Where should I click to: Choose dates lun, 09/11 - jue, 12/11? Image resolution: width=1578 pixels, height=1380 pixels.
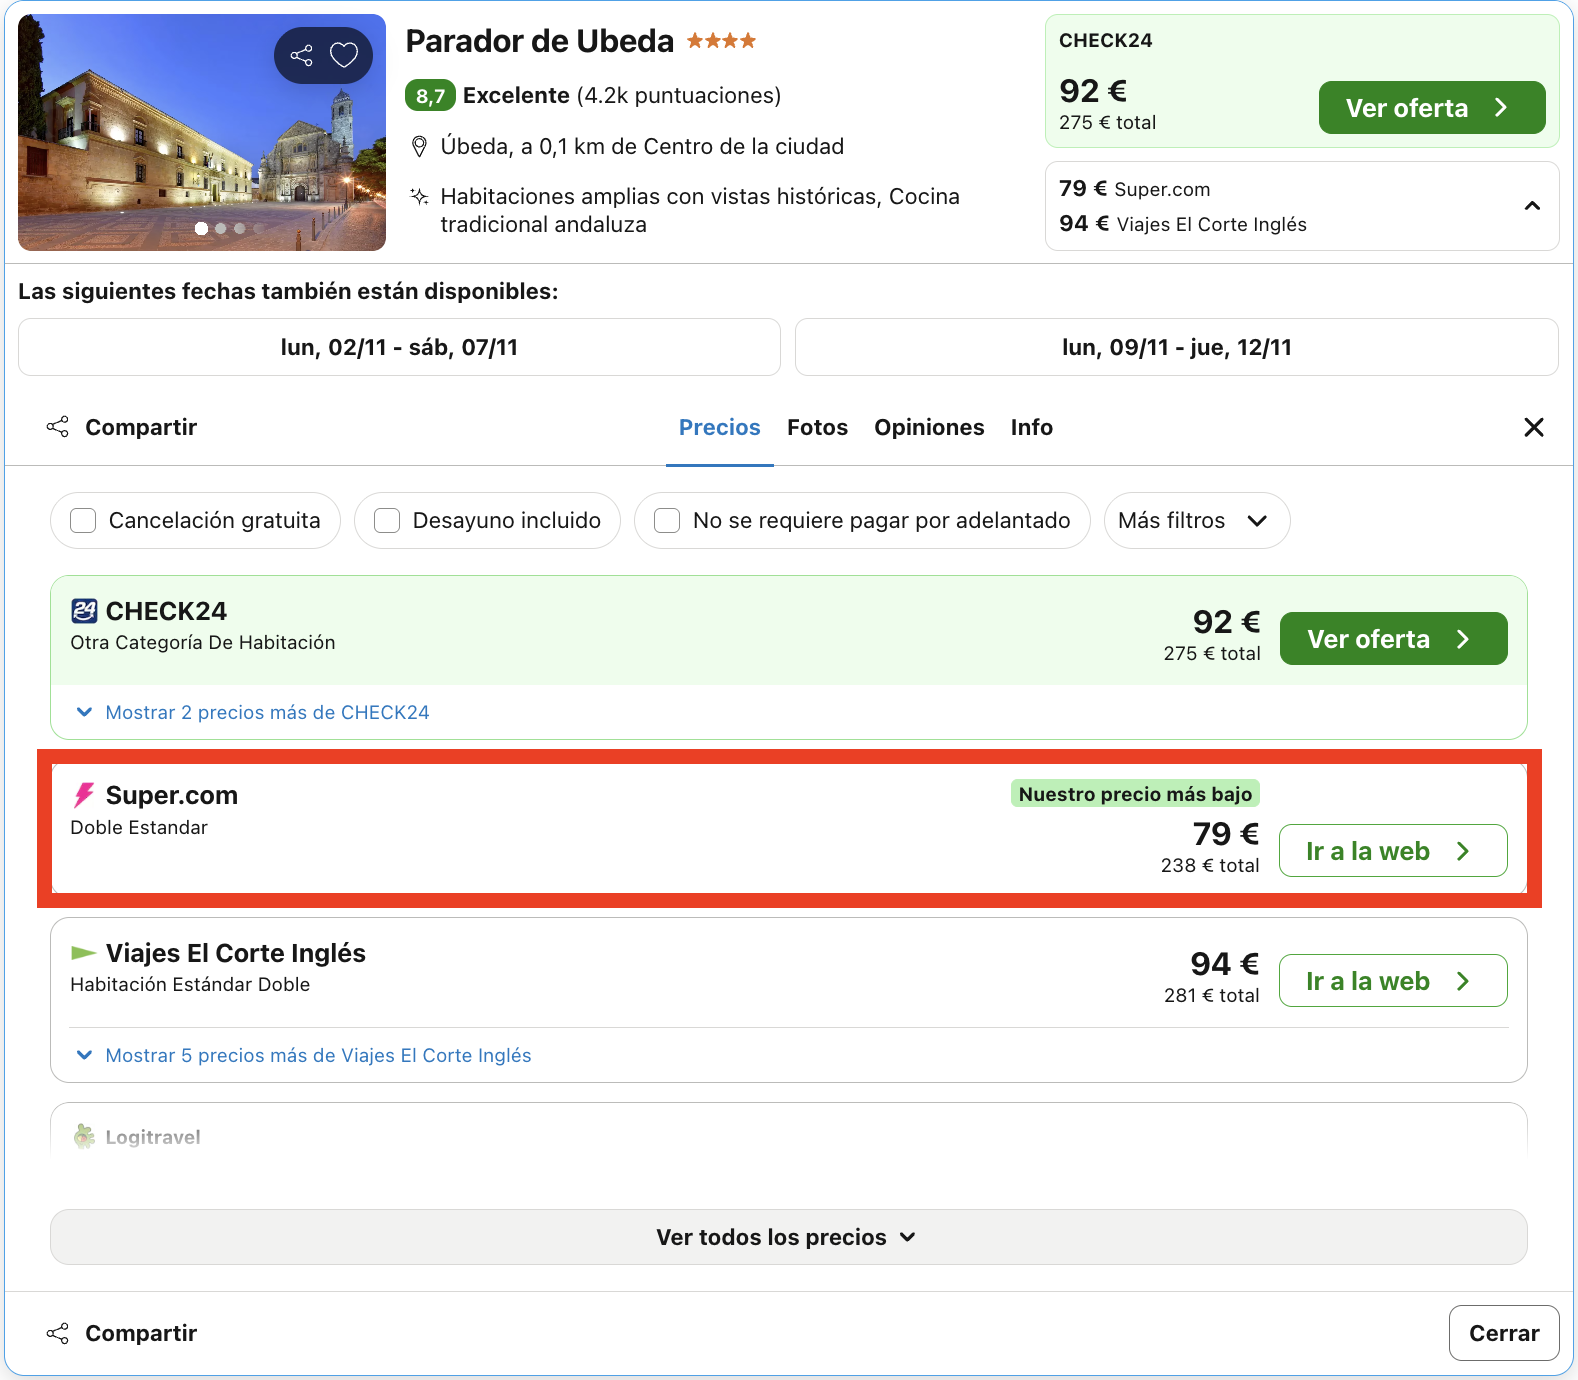1176,347
